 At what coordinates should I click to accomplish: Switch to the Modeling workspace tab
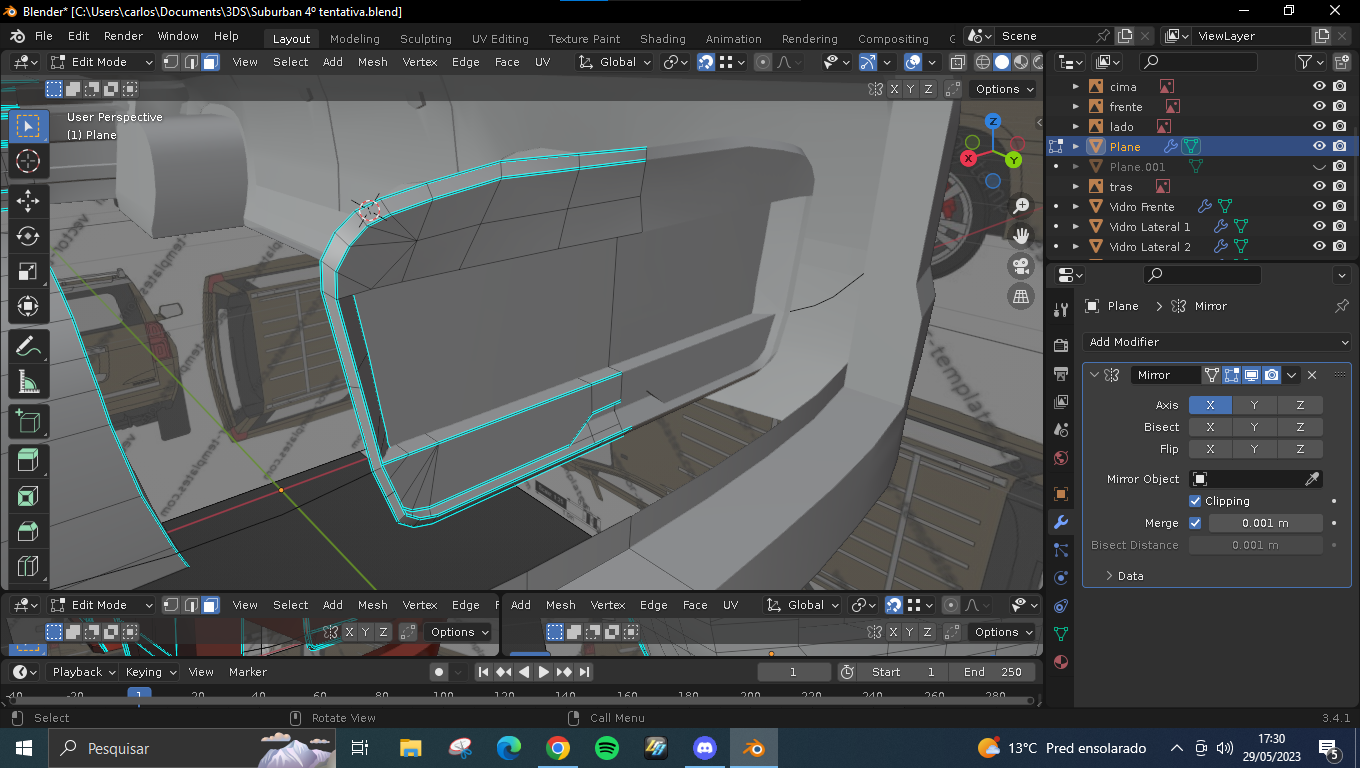tap(355, 39)
